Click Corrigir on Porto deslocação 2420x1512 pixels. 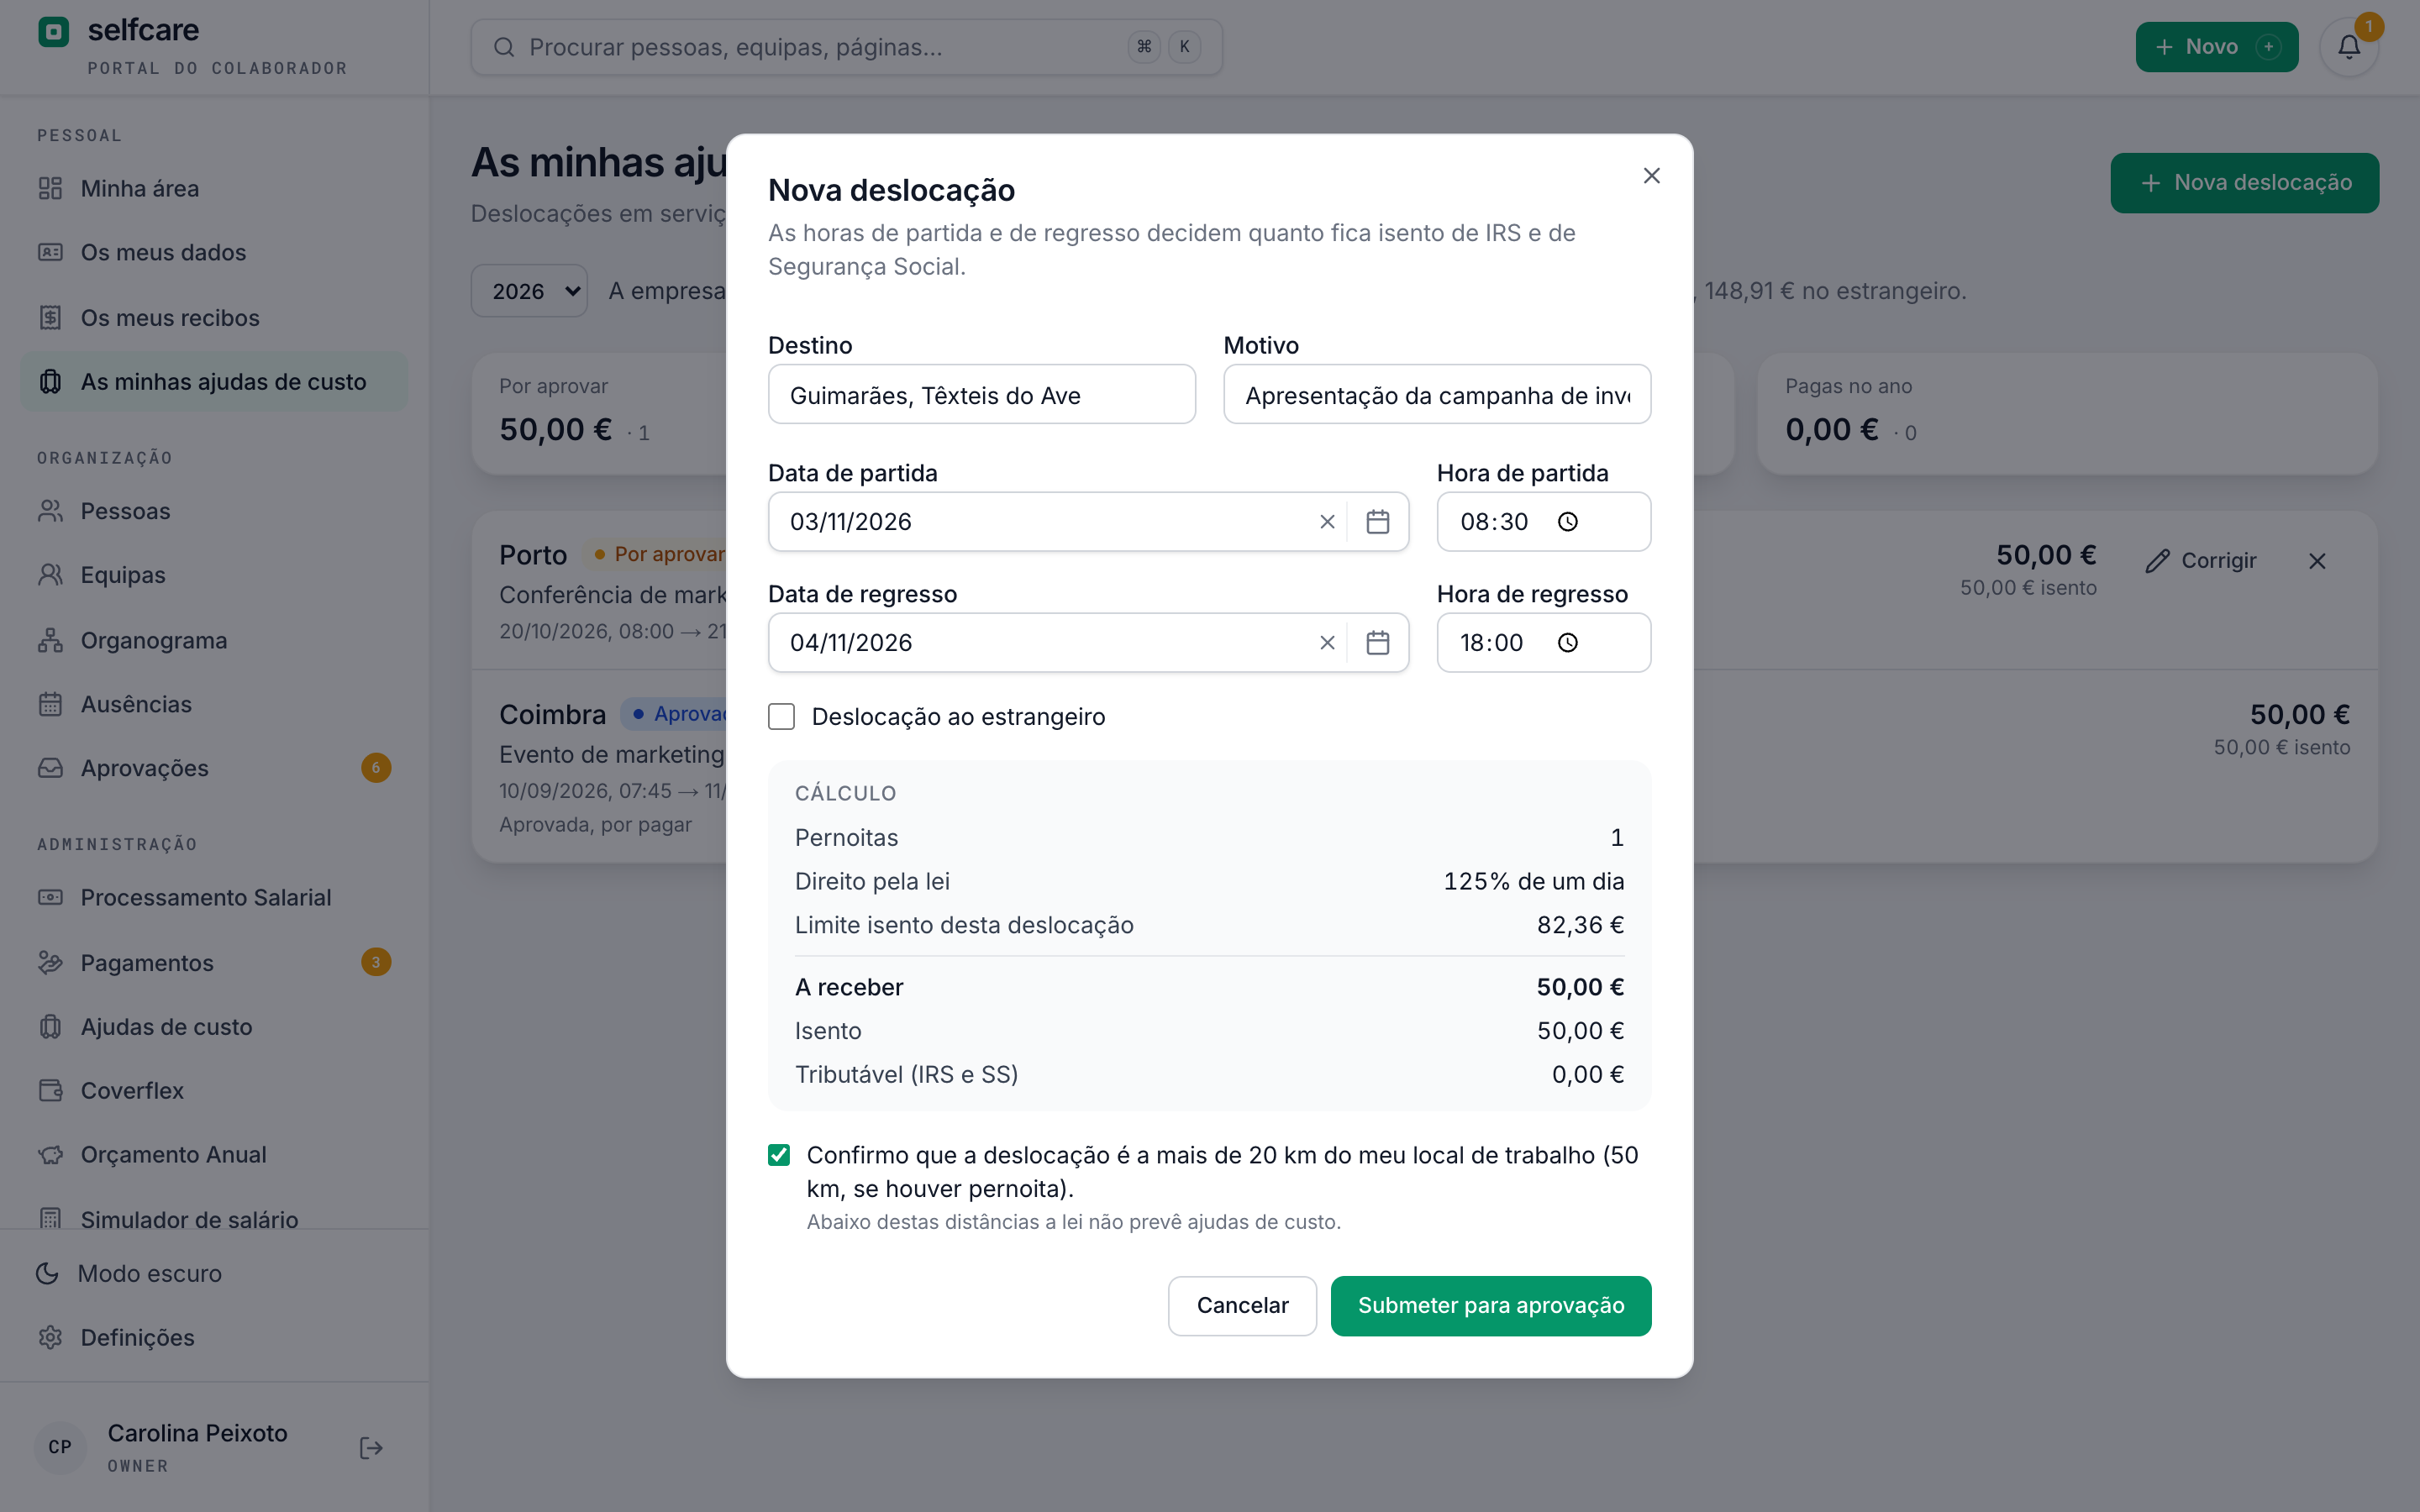pyautogui.click(x=2201, y=561)
